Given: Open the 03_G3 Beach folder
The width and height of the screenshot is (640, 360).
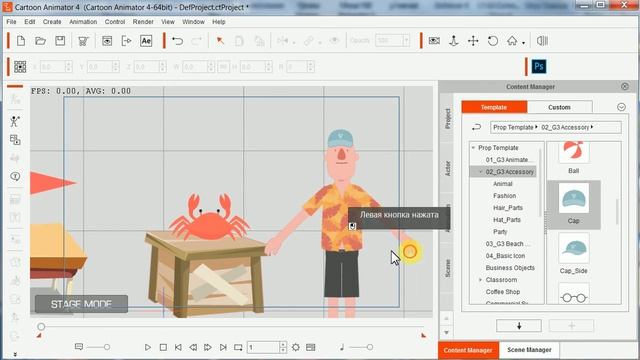Looking at the screenshot, I should (507, 244).
